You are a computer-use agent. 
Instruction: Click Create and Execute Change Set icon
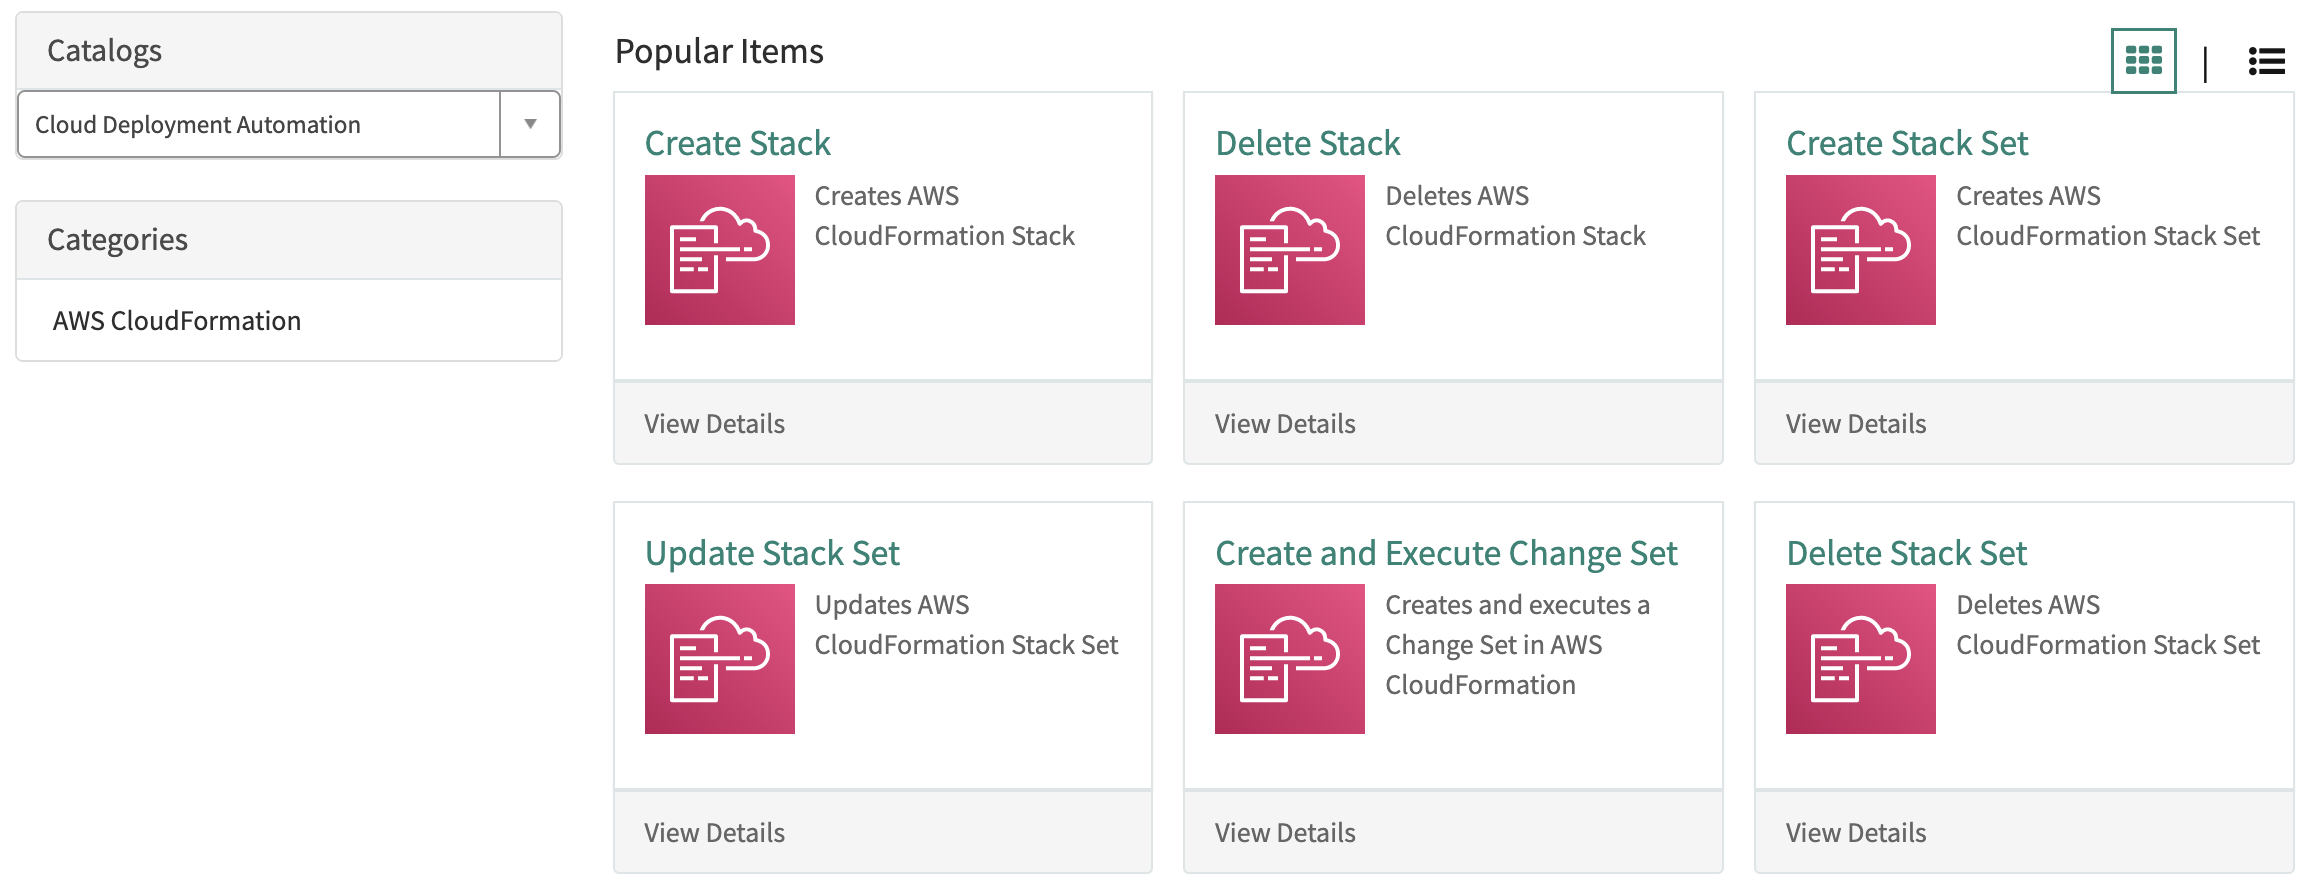1289,659
